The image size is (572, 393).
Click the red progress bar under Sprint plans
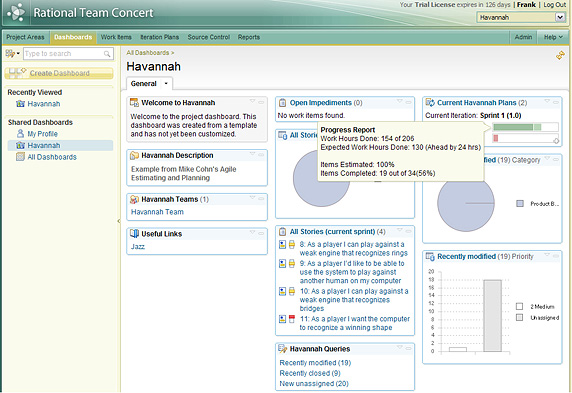click(x=525, y=138)
